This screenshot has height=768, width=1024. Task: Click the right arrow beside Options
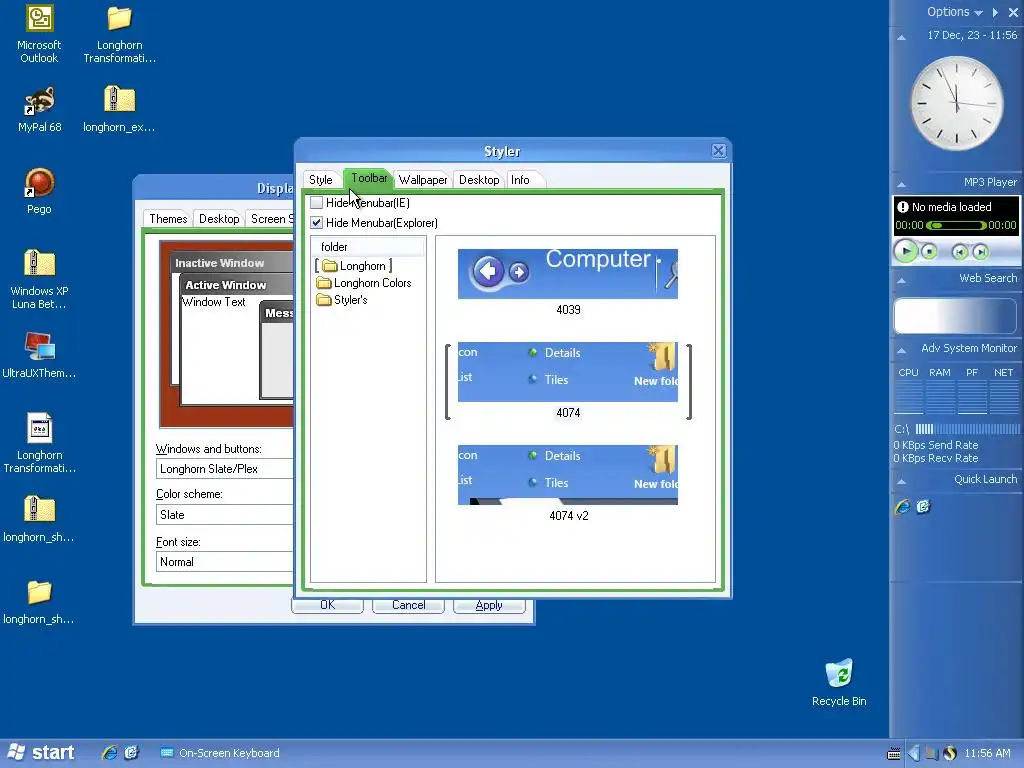tap(995, 12)
